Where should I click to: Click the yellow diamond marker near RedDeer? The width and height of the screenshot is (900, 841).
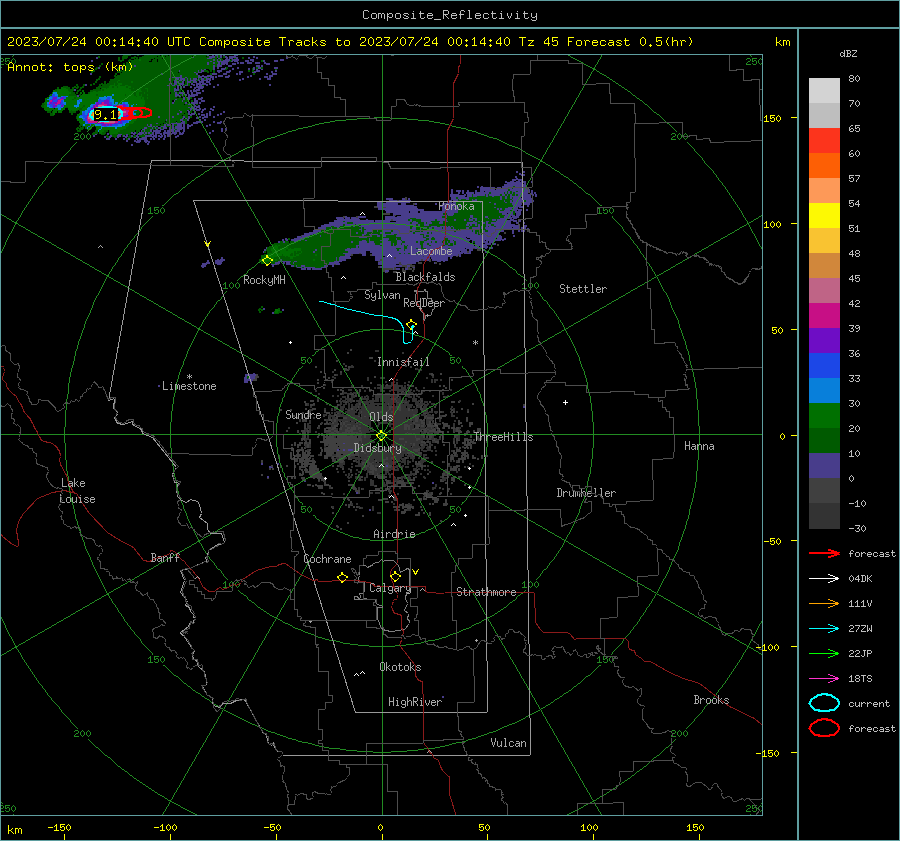411,325
